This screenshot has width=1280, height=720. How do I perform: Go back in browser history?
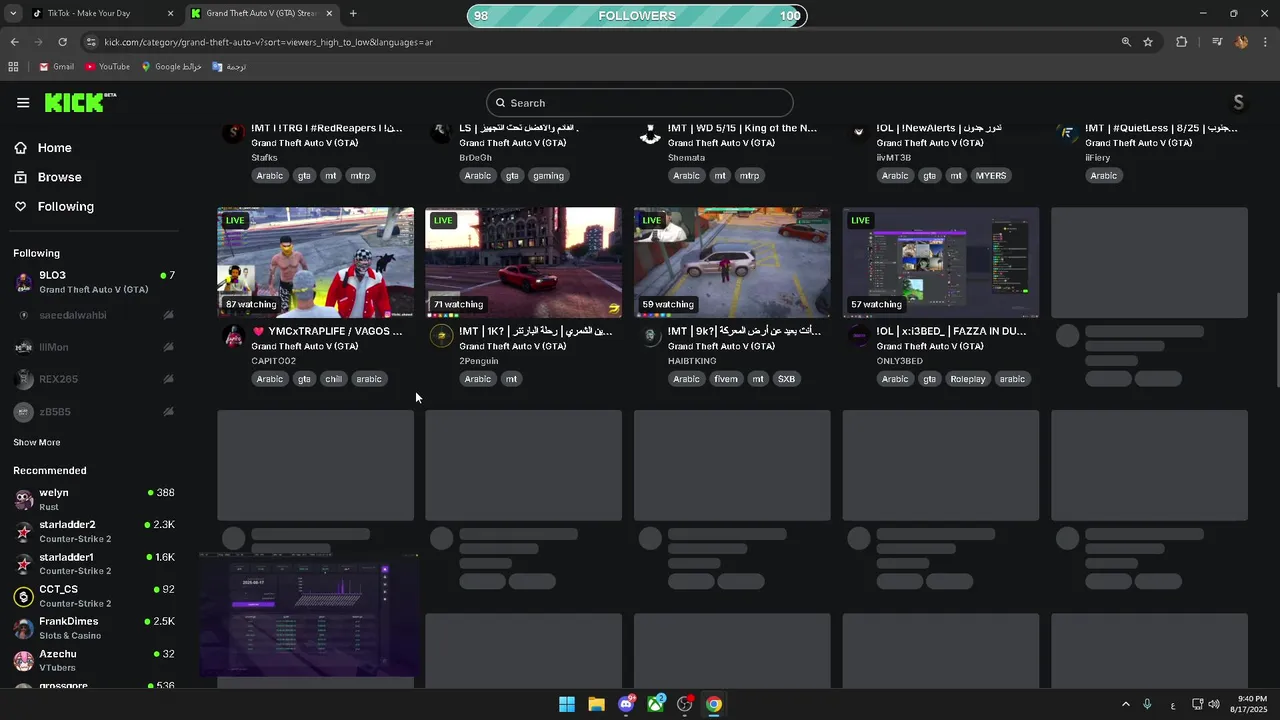(x=14, y=42)
